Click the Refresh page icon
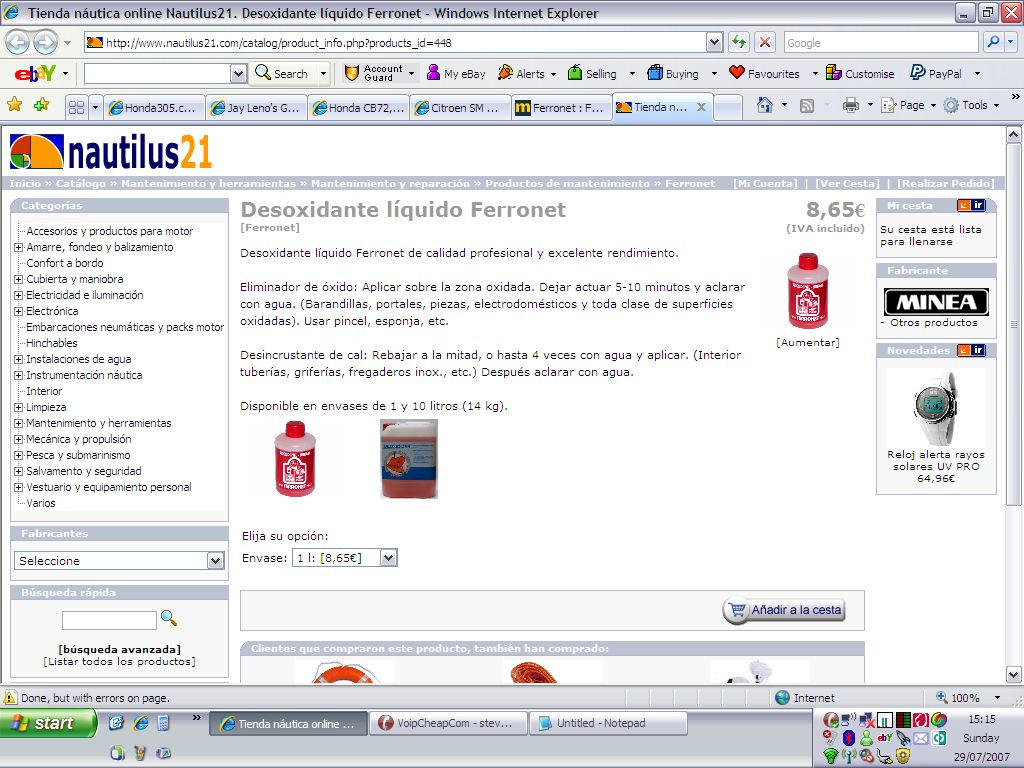Screen dimensions: 1024x768 [739, 42]
